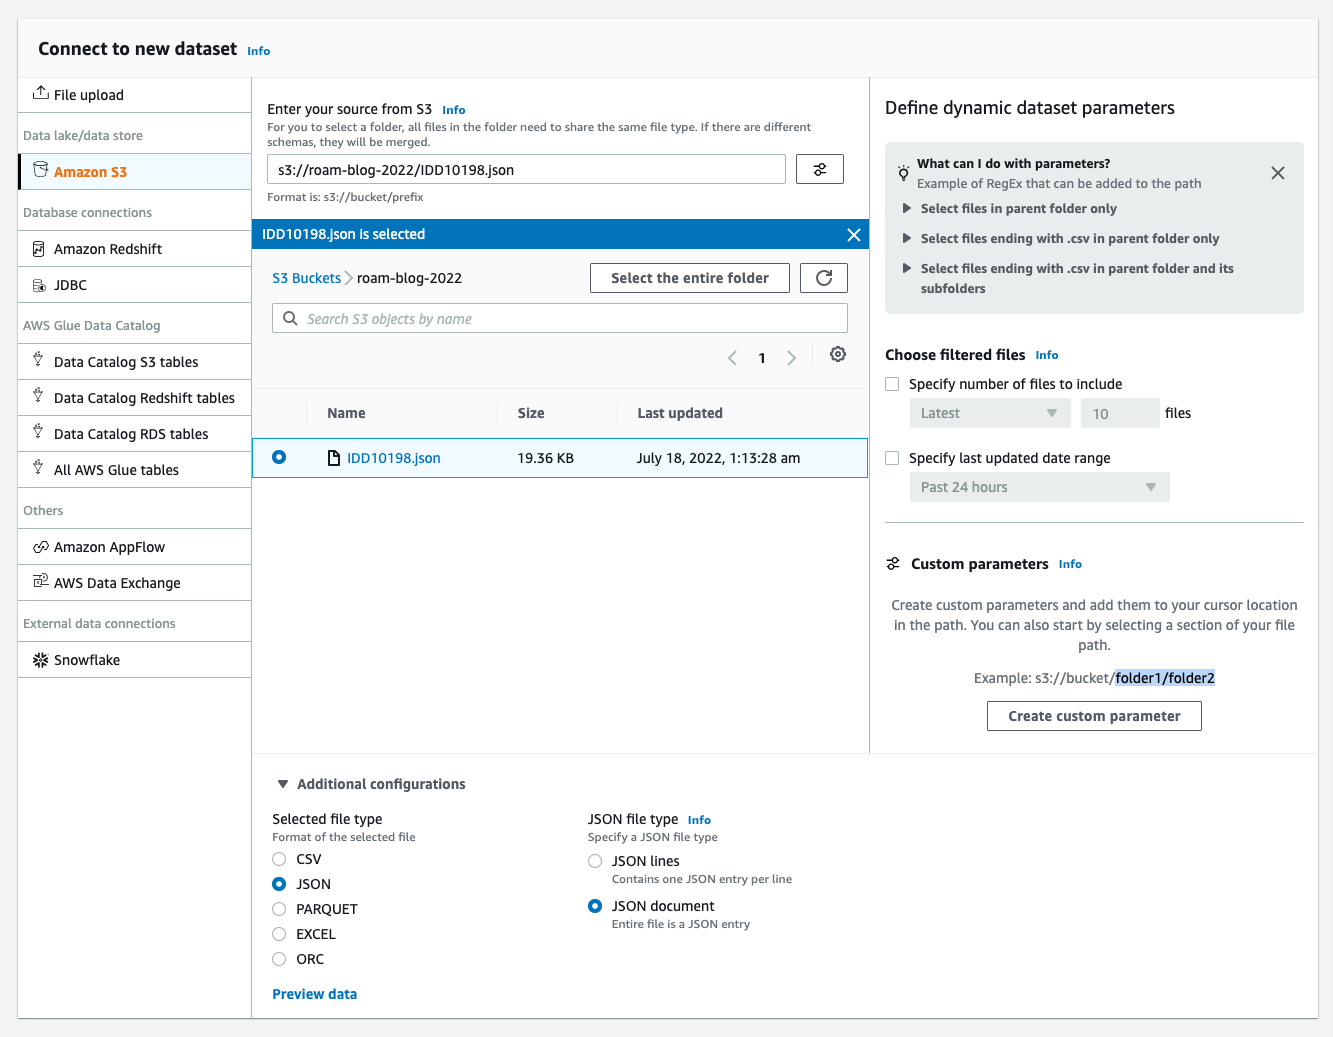Click the JDBC database icon
The image size is (1333, 1037).
(39, 285)
